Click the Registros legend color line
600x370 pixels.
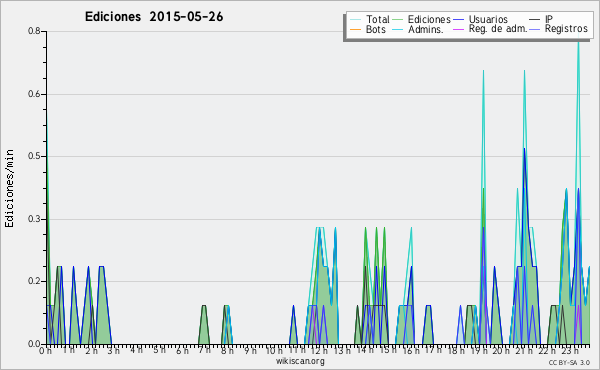click(x=535, y=29)
